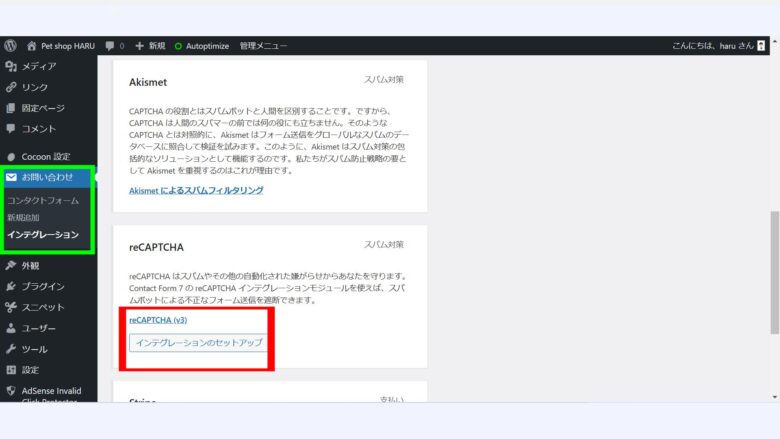Open 管理メニュー in the admin bar
This screenshot has width=780, height=439.
(x=263, y=46)
